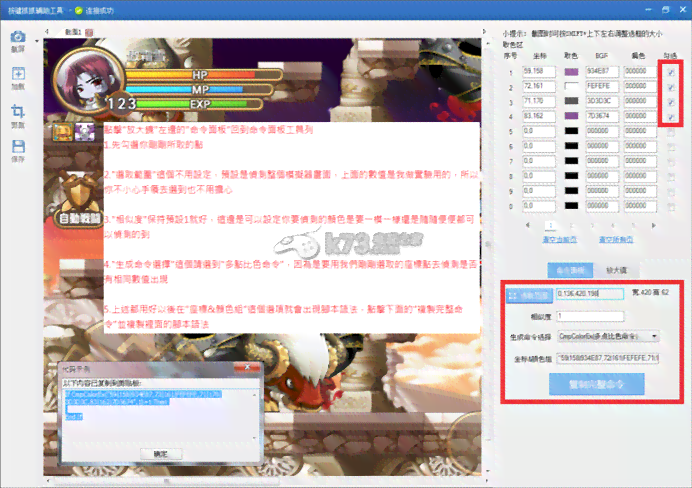Open the CmpColorEx command dropdown

pyautogui.click(x=609, y=336)
